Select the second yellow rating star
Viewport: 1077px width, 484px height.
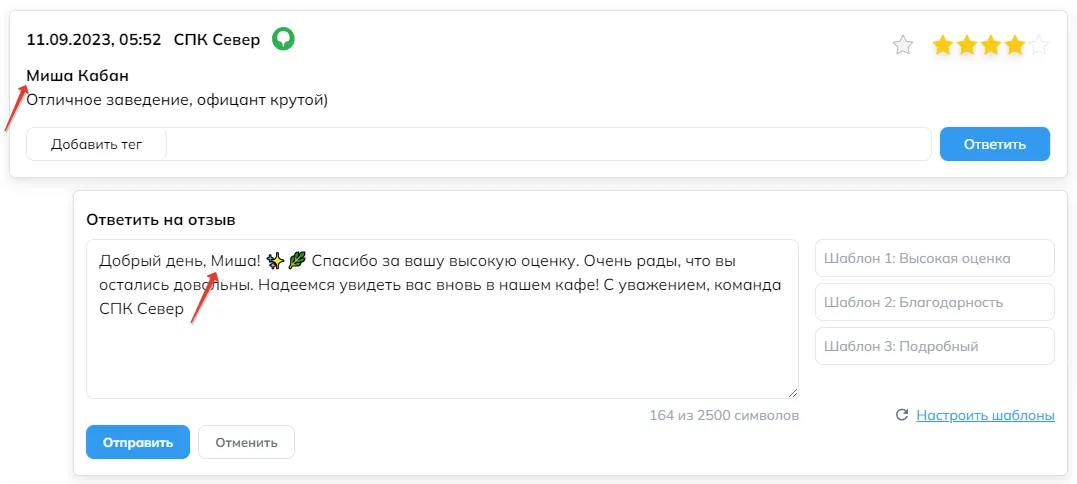tap(966, 46)
